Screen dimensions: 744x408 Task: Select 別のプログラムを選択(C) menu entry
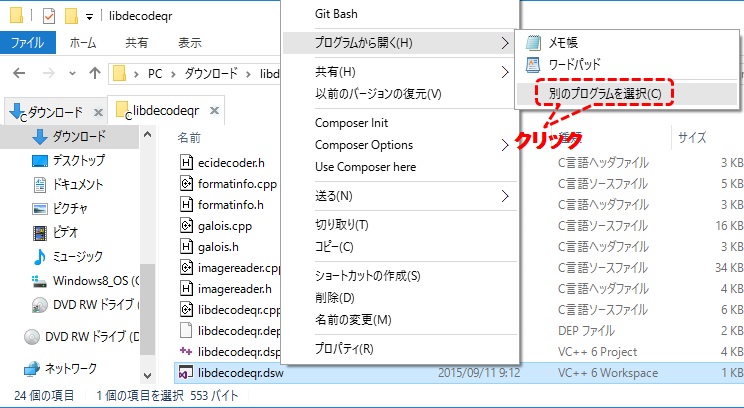coord(604,93)
